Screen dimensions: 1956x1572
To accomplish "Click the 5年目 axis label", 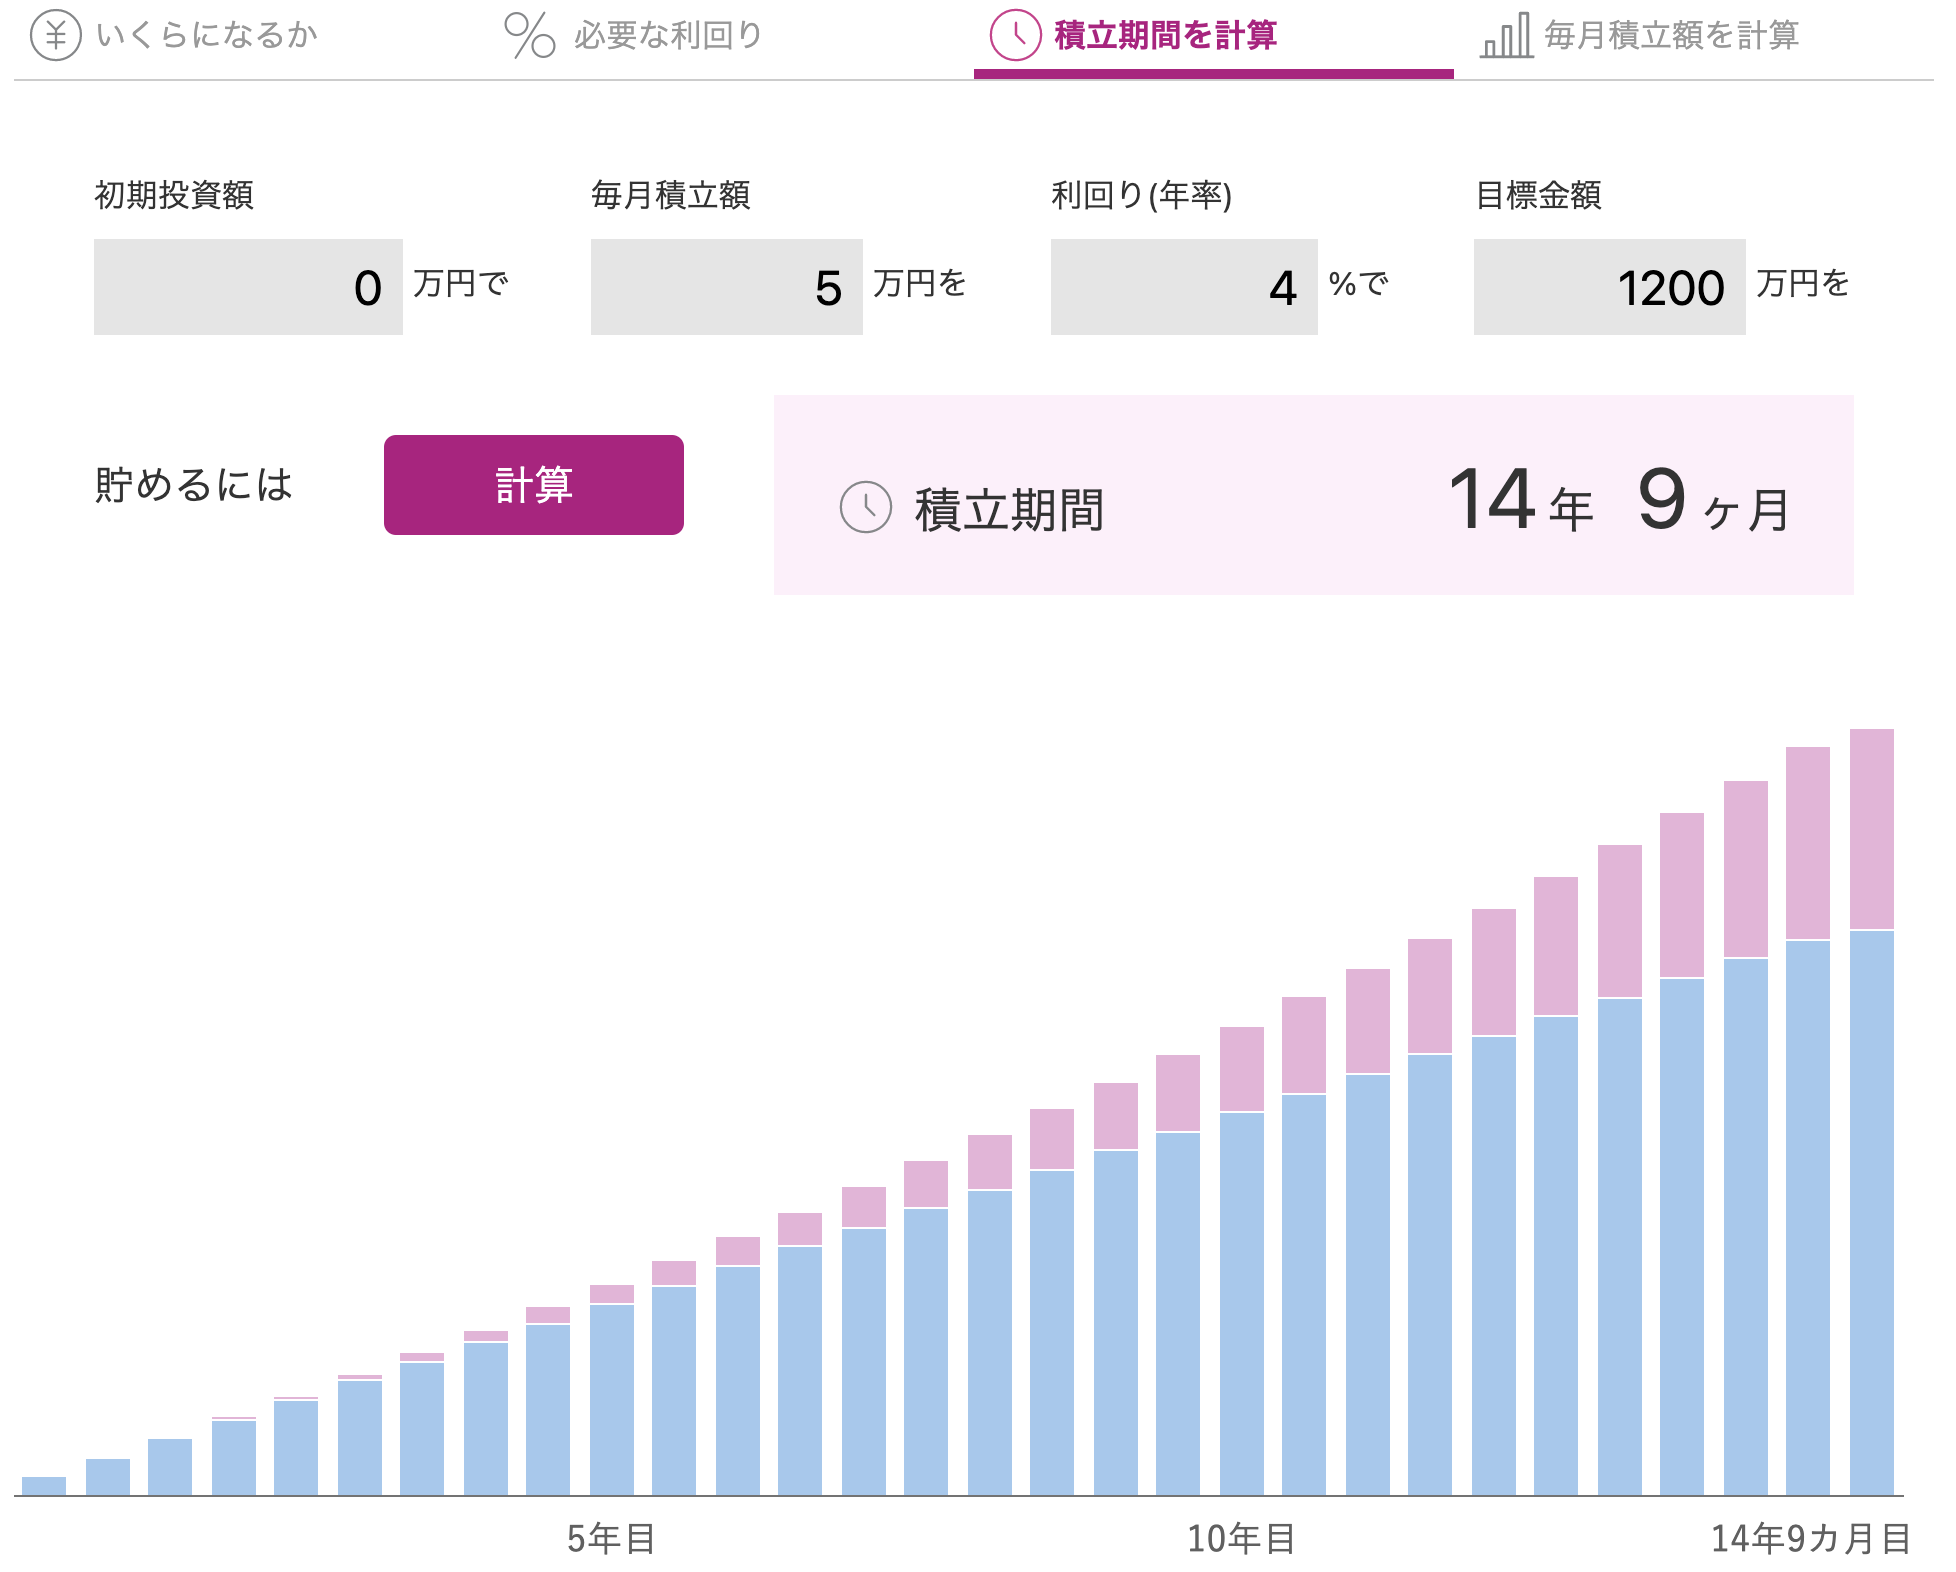I will pyautogui.click(x=612, y=1539).
